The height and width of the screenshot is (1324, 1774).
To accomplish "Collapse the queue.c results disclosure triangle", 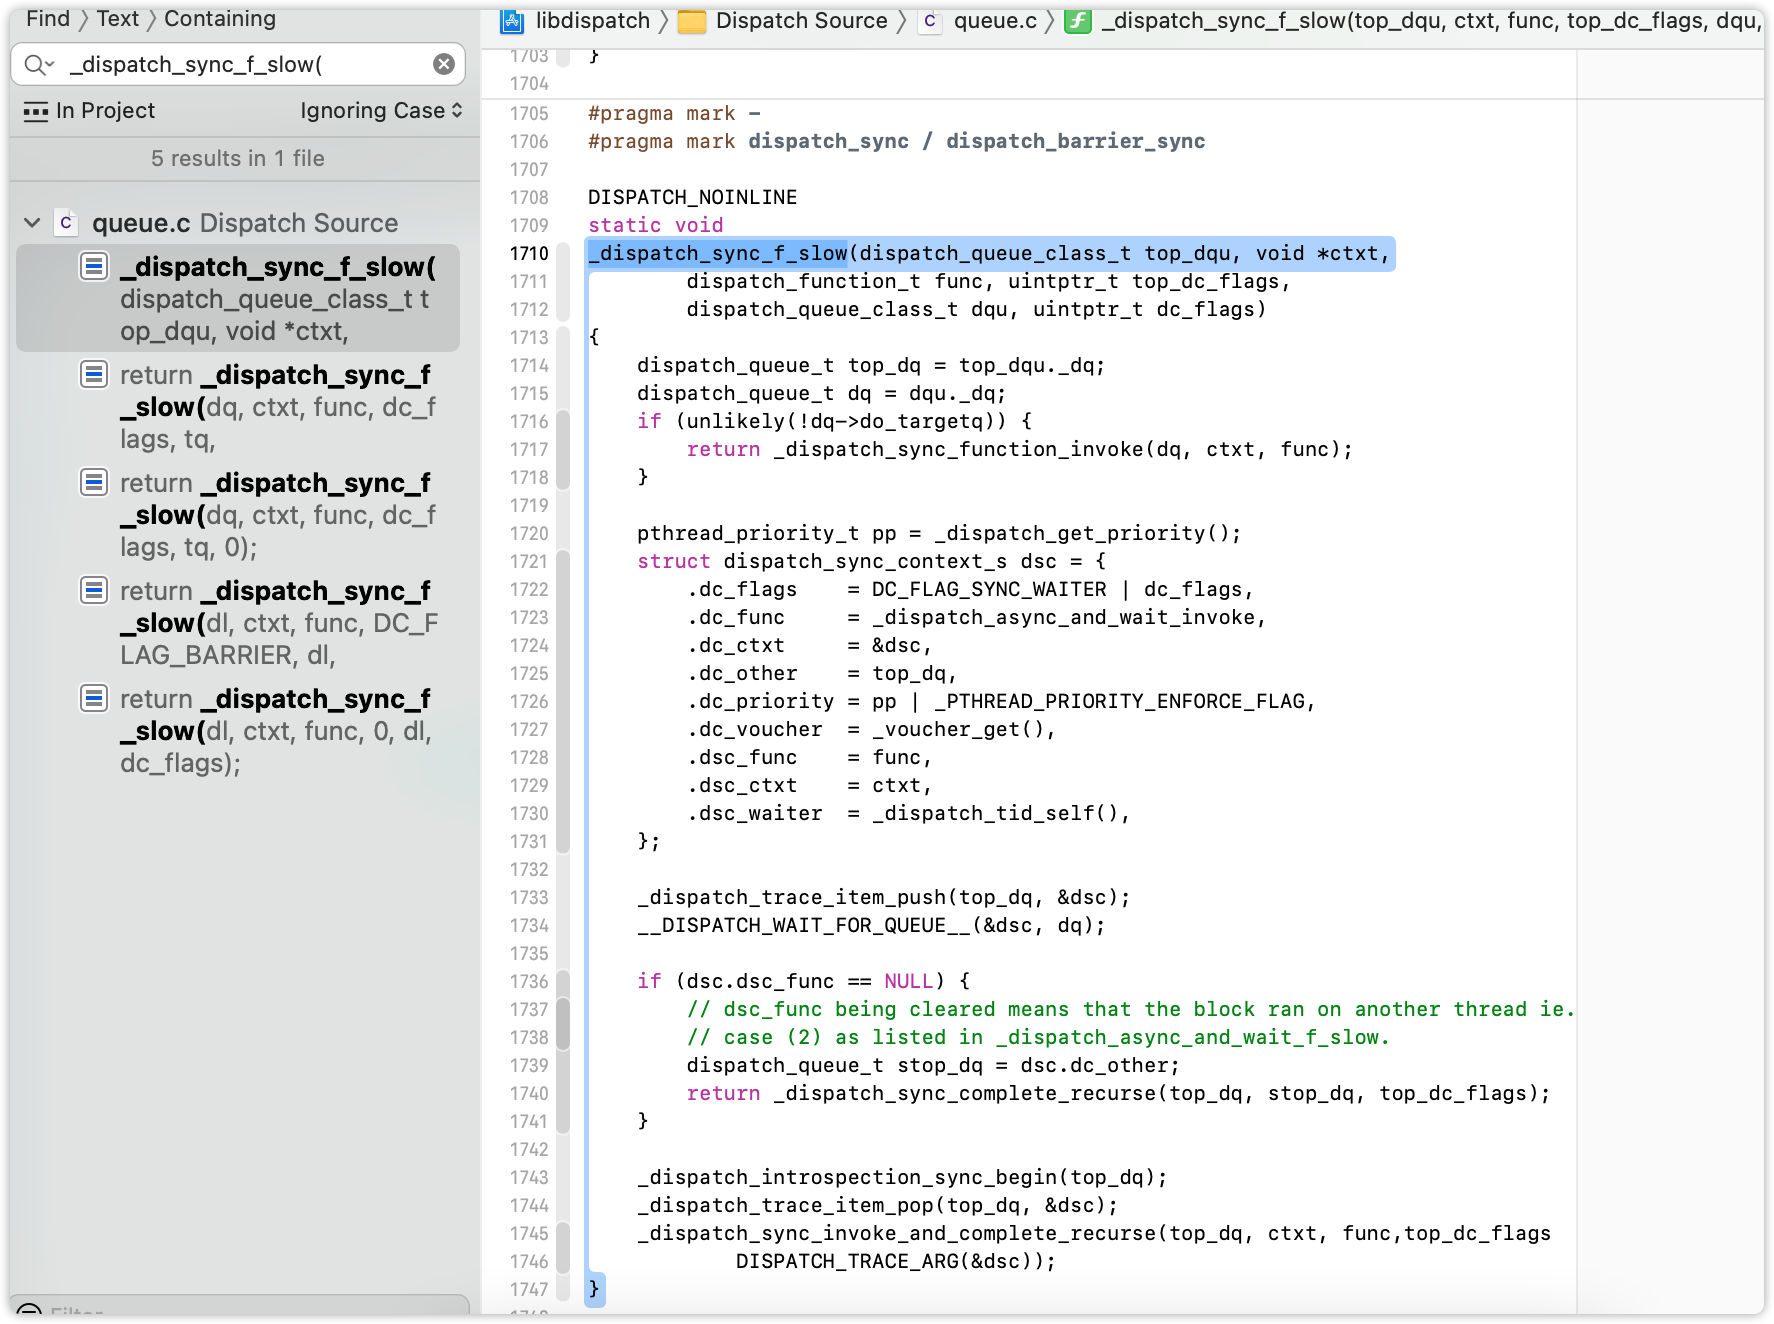I will (x=31, y=222).
